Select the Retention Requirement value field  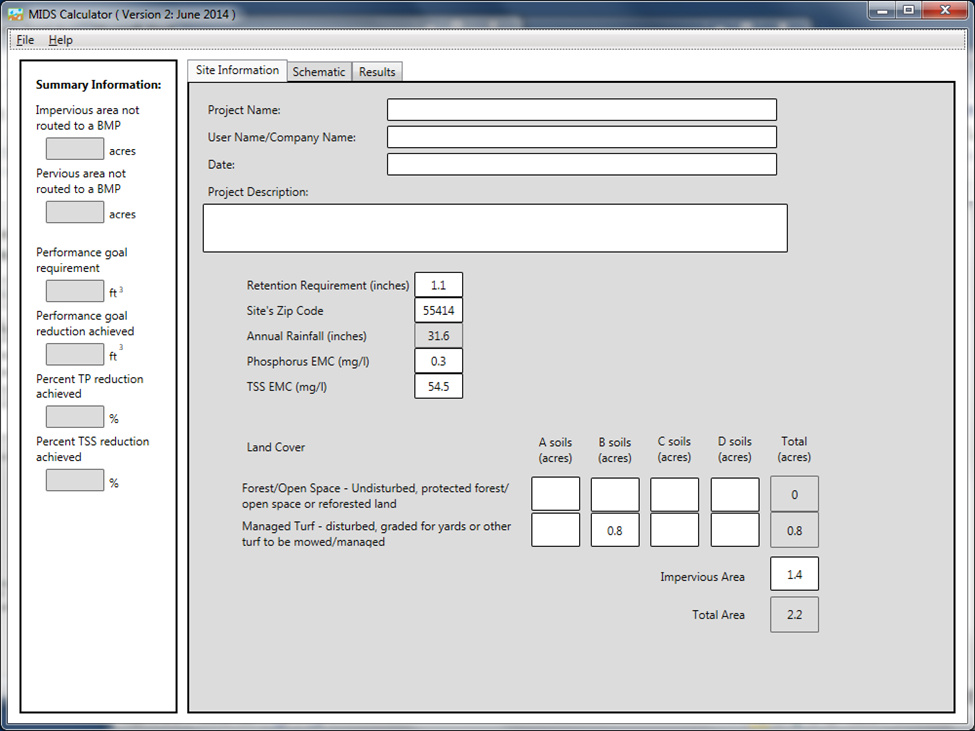pyautogui.click(x=438, y=285)
